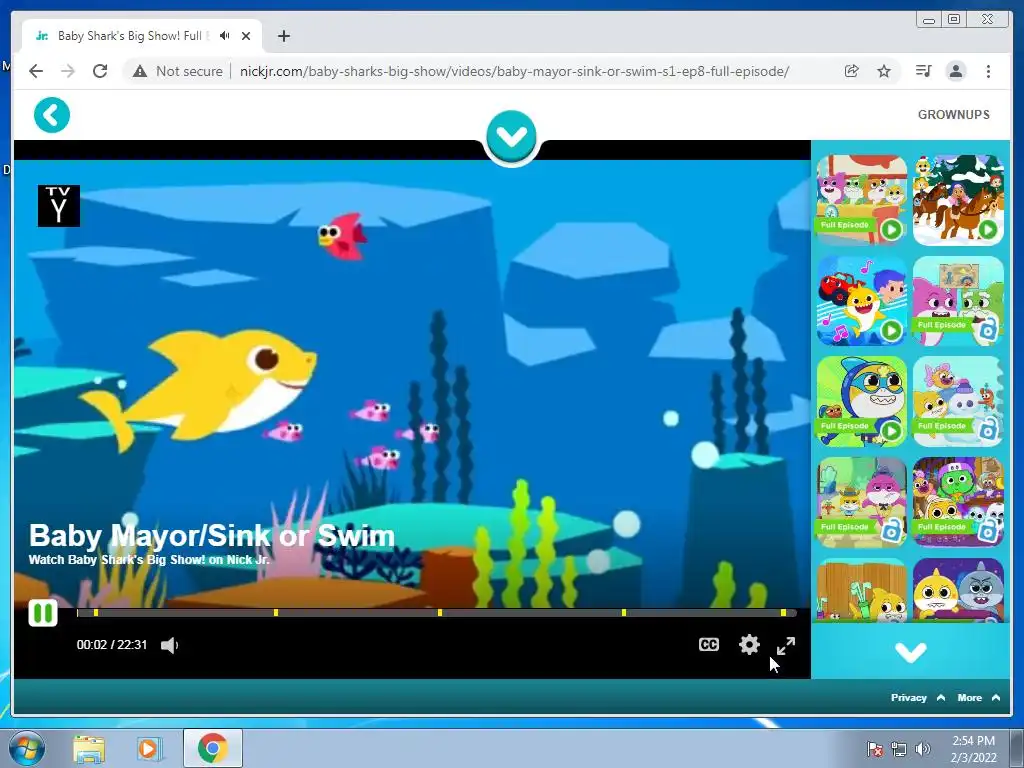Screen dimensions: 1024x768
Task: Open the red monster truck music video thumbnail
Action: [862, 300]
